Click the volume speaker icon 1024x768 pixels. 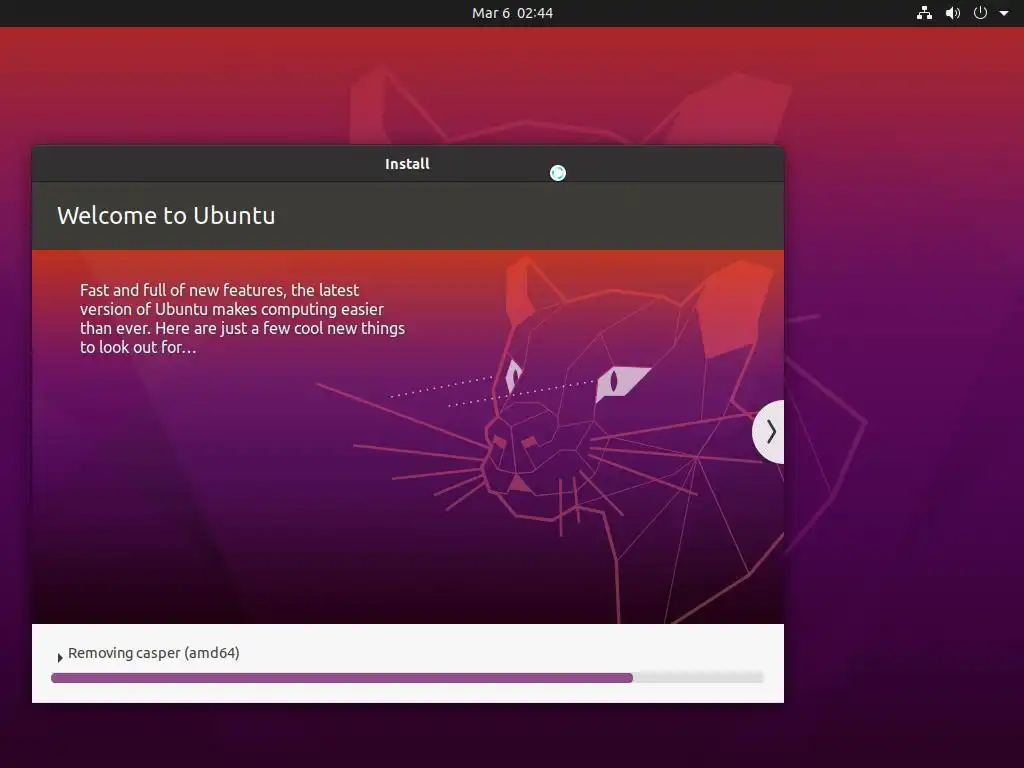pos(953,13)
